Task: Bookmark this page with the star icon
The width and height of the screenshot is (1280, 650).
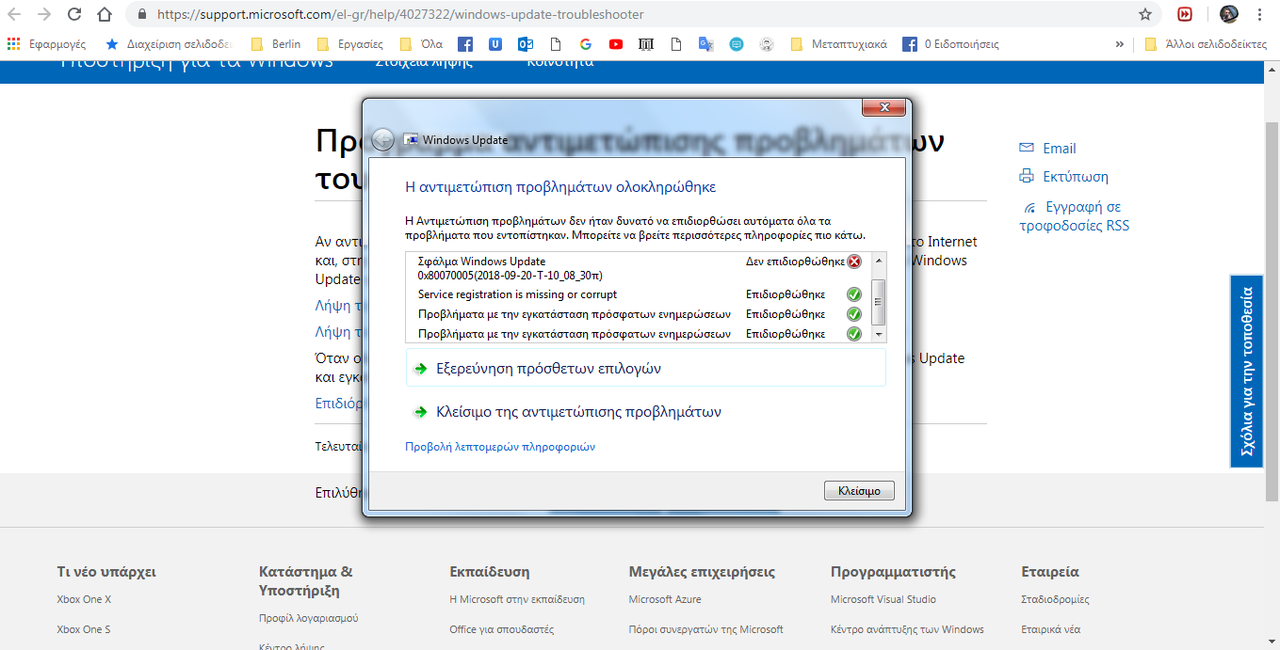Action: coord(1145,15)
